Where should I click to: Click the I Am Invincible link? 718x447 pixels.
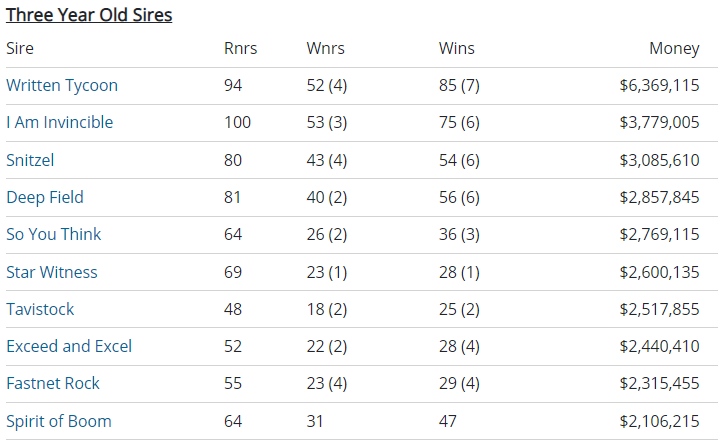60,123
